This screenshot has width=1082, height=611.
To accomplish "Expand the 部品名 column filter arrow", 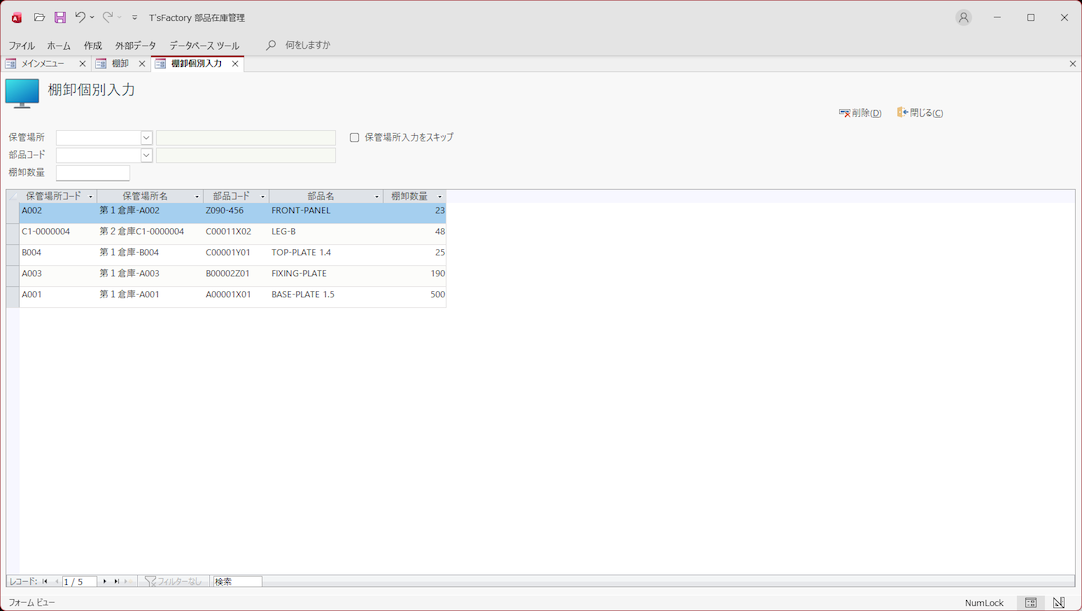I will [377, 197].
